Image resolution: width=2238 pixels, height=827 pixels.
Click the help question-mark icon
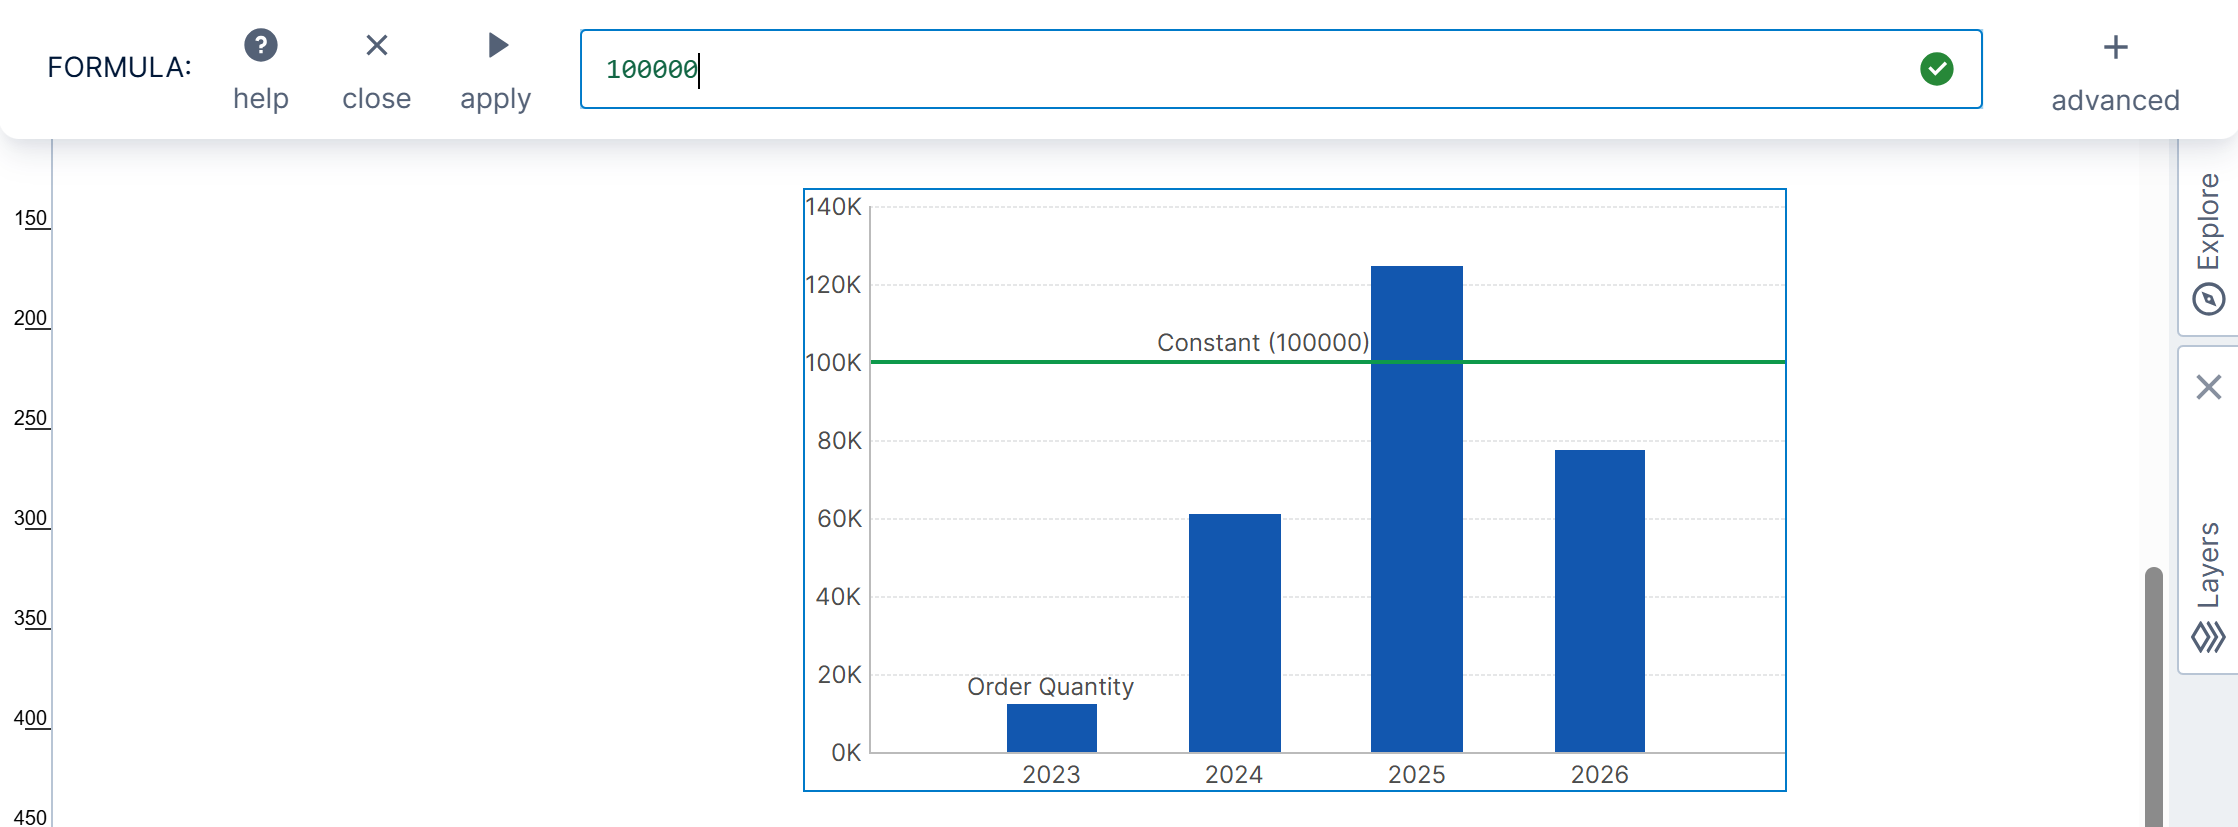[x=261, y=46]
